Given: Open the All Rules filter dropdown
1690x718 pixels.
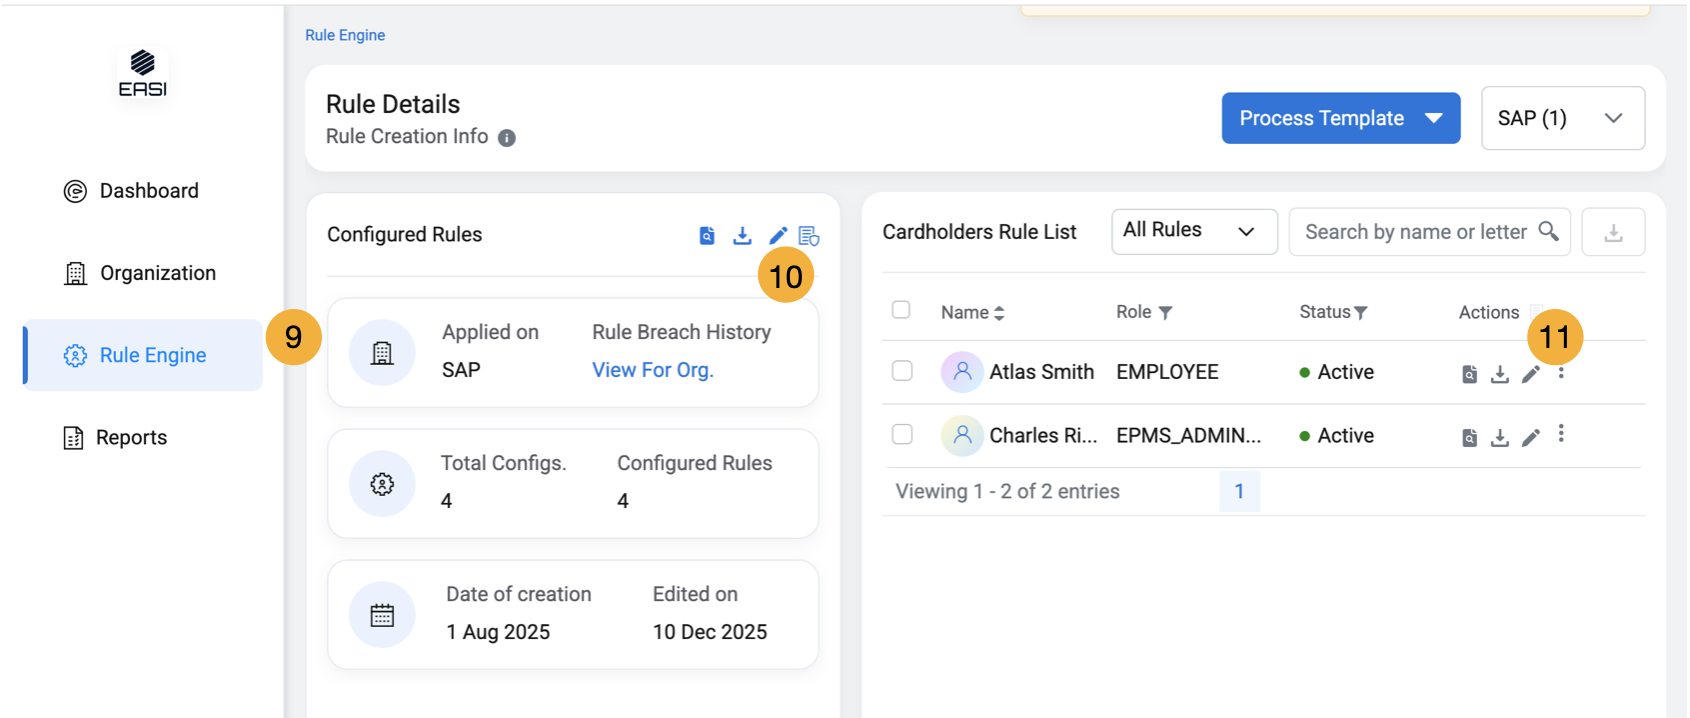Looking at the screenshot, I should click(1194, 231).
